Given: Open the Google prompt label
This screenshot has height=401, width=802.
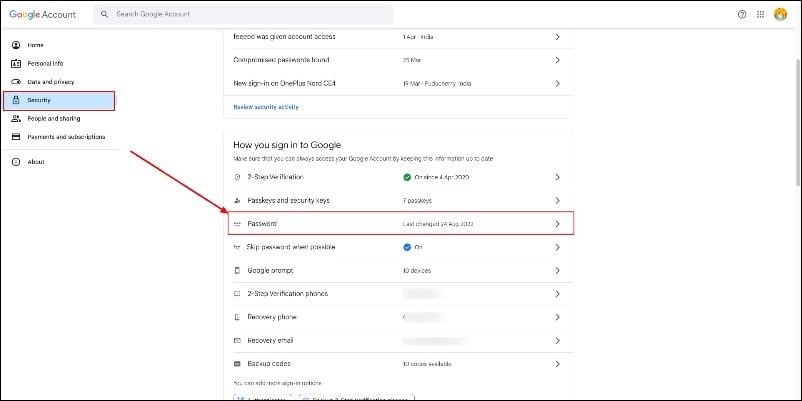Looking at the screenshot, I should click(270, 271).
